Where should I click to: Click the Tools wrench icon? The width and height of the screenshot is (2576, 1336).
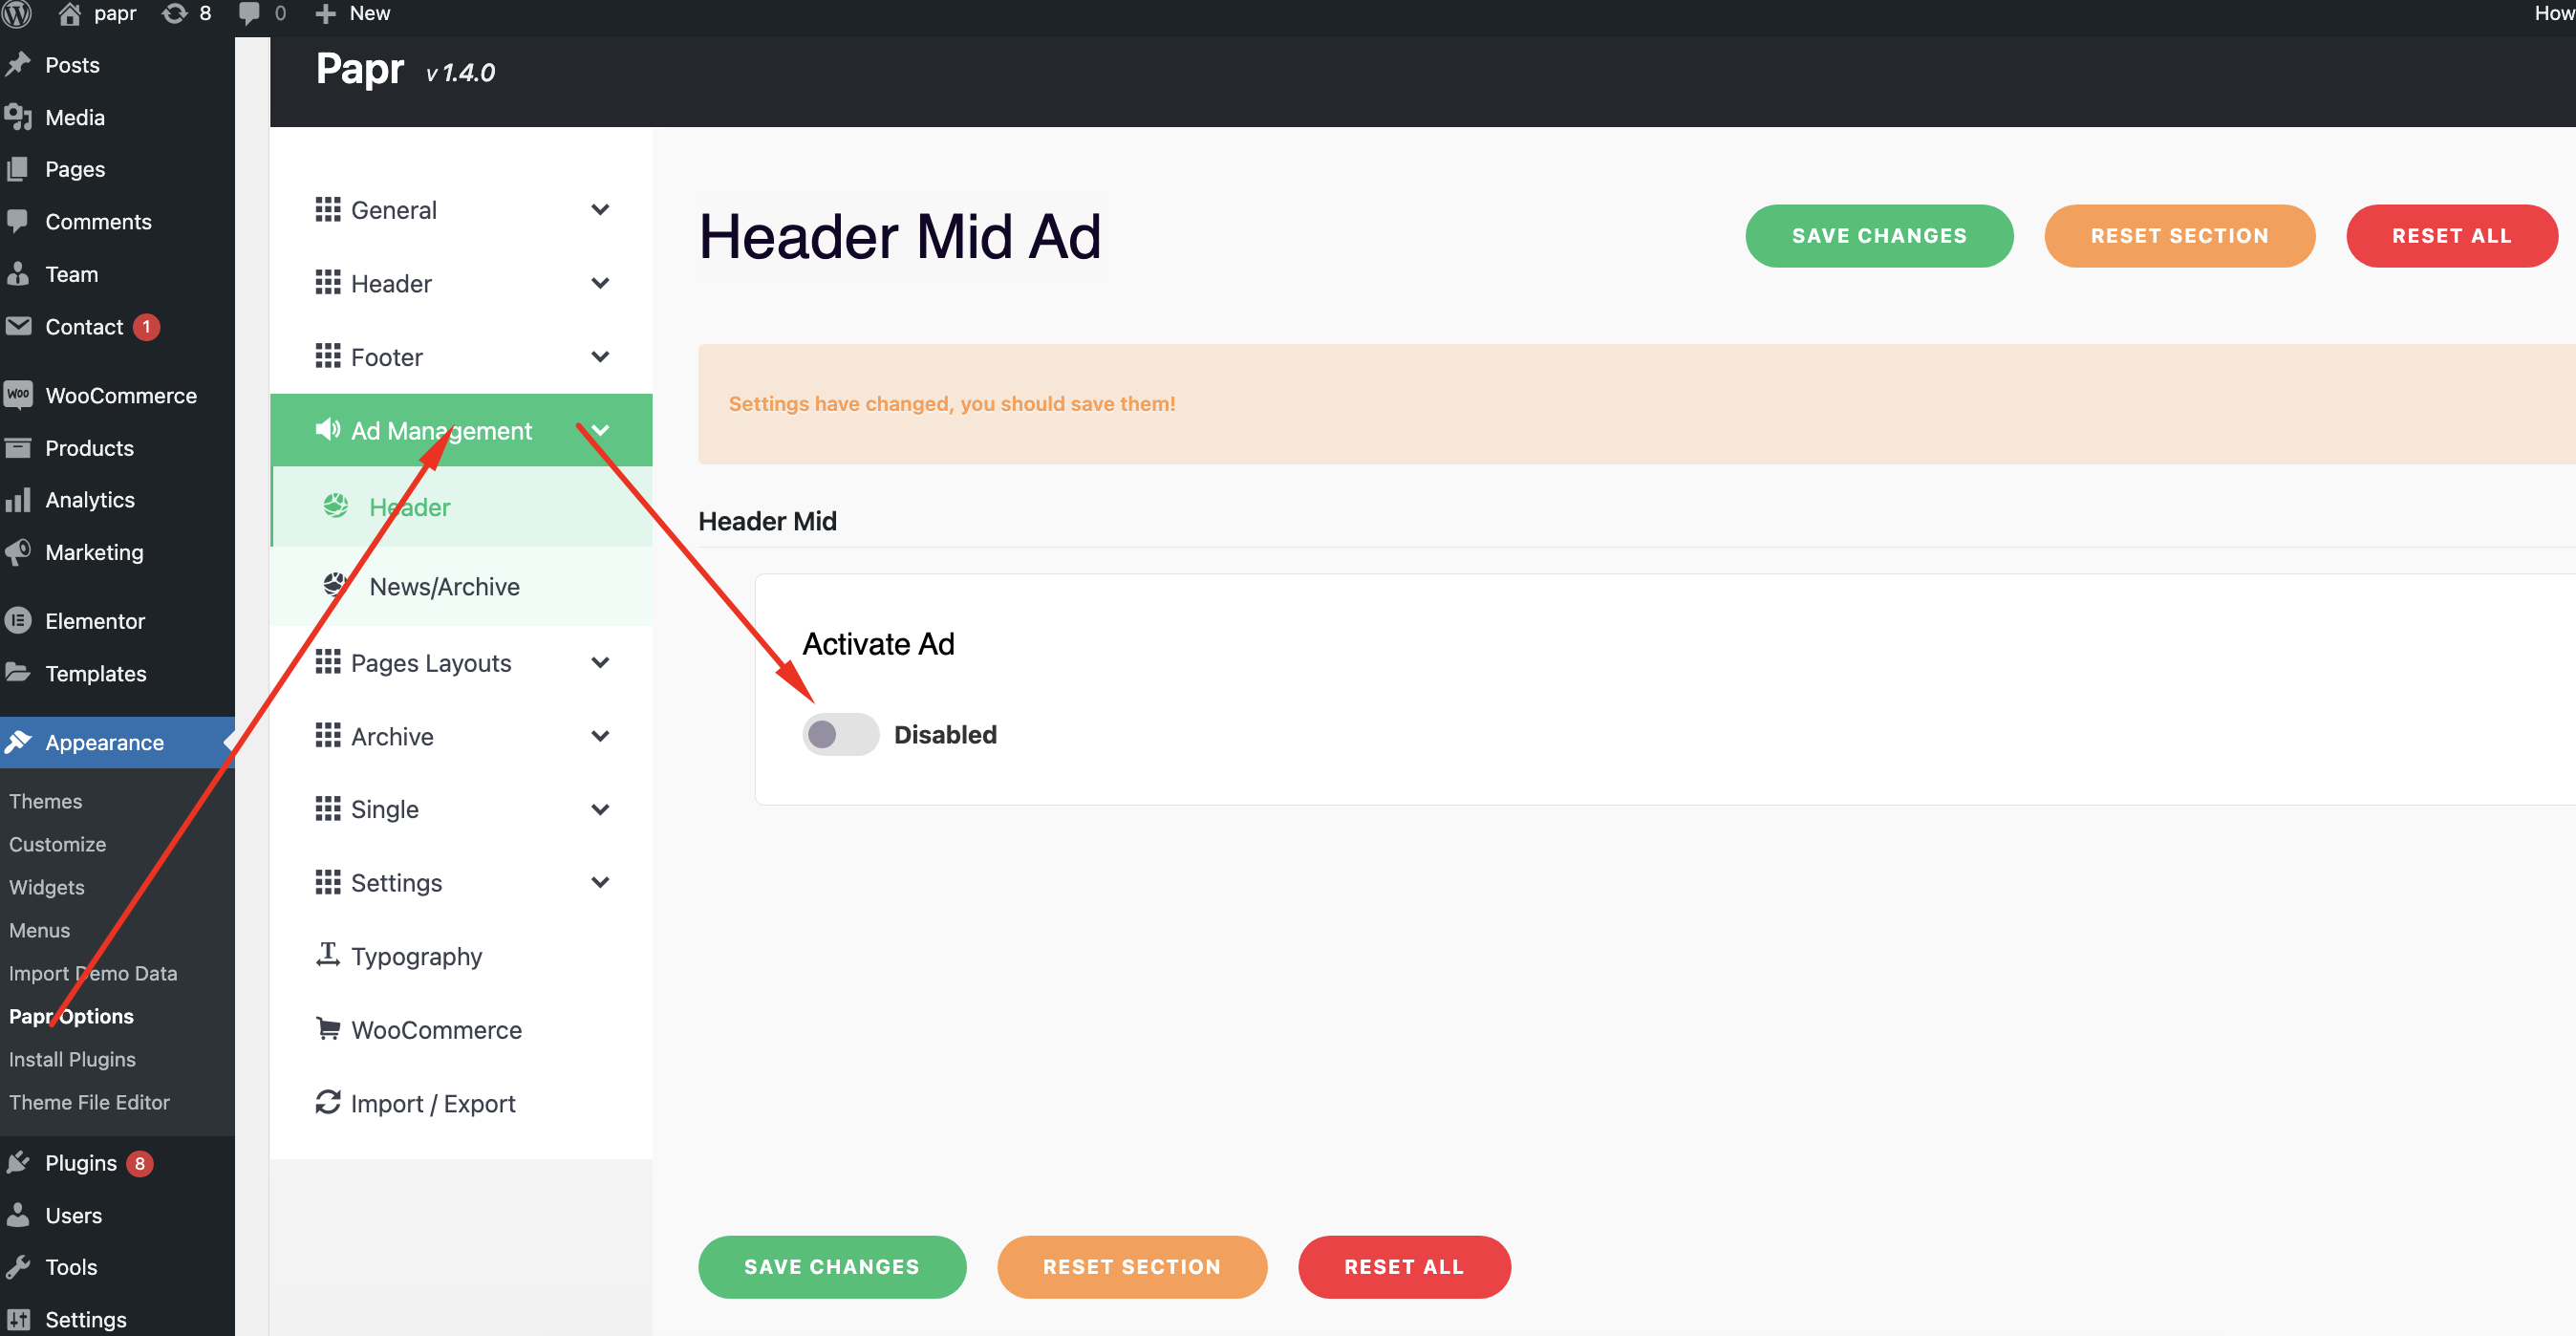coord(18,1267)
